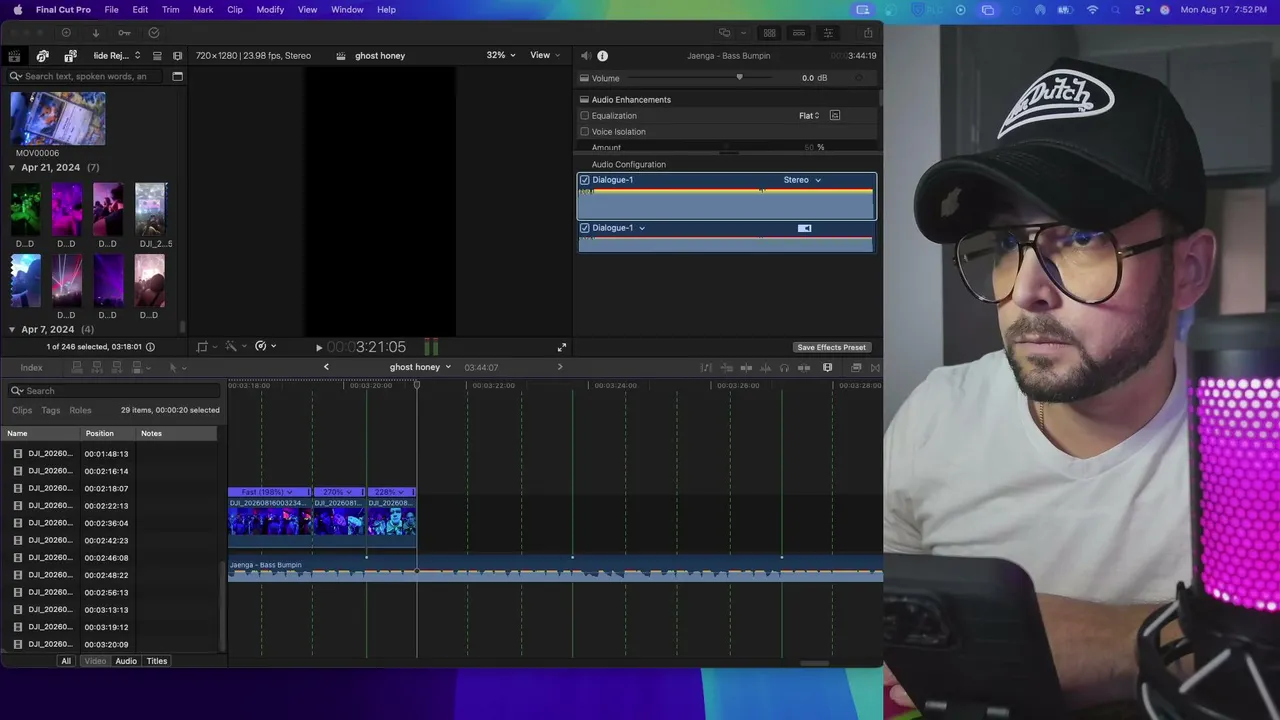The image size is (1280, 720).
Task: Open the File menu
Action: point(112,10)
